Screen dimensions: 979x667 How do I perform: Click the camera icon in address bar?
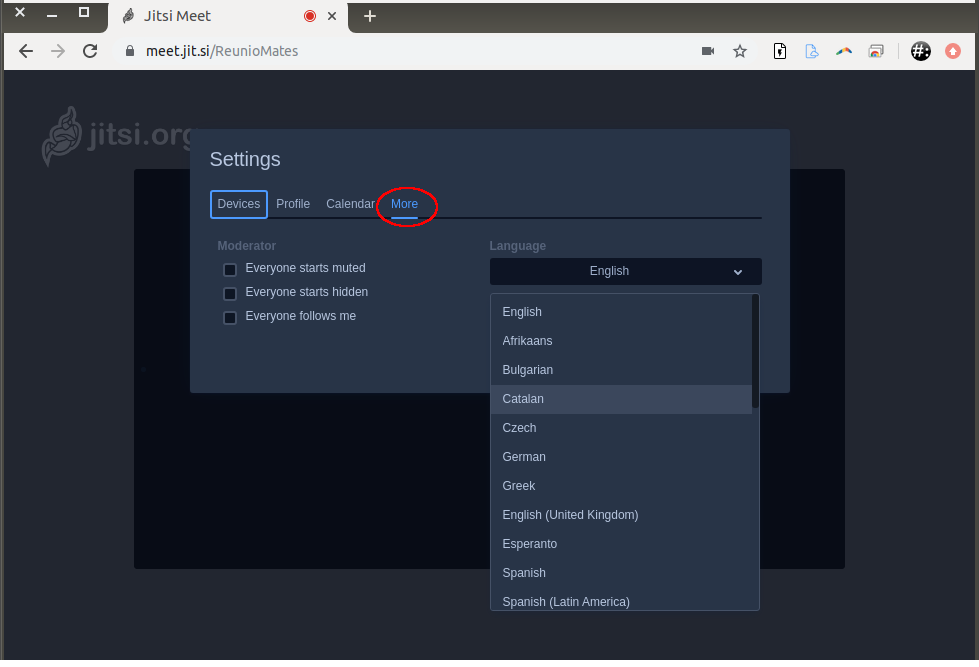point(708,51)
